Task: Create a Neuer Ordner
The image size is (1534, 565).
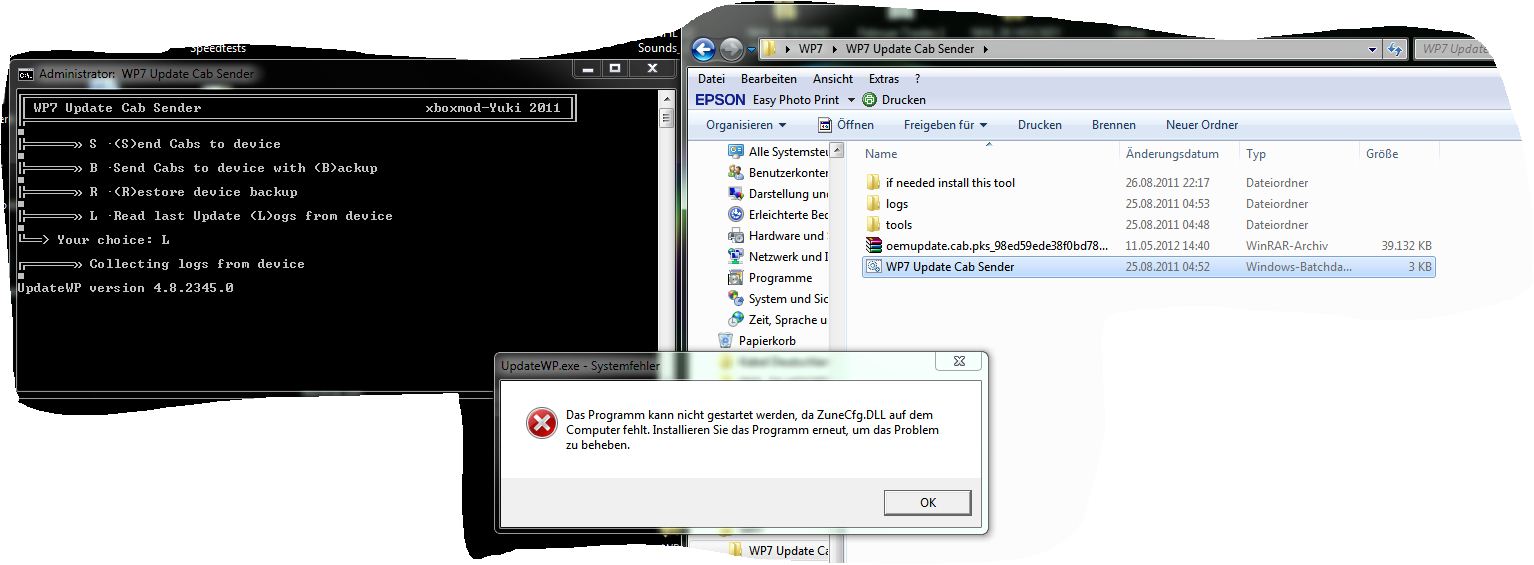Action: [1202, 125]
